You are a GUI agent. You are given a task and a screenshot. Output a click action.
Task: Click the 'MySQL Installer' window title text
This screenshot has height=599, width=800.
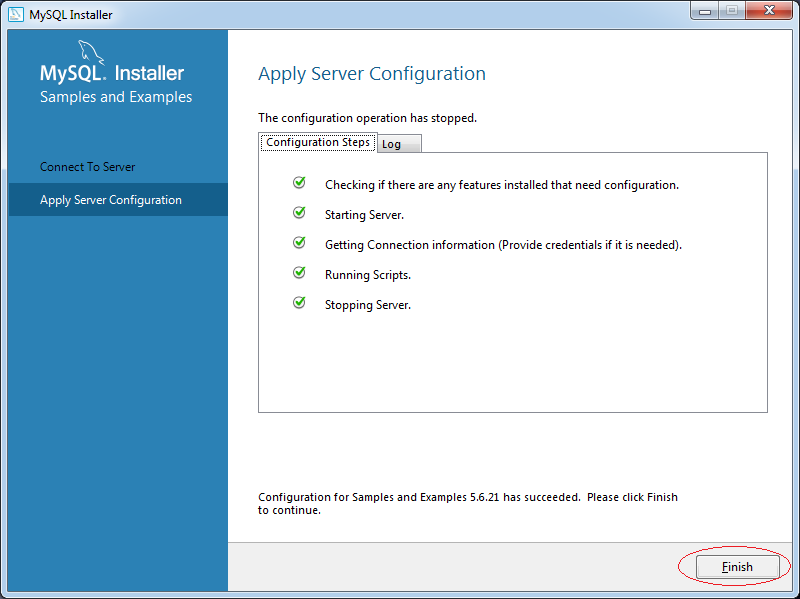click(x=71, y=15)
